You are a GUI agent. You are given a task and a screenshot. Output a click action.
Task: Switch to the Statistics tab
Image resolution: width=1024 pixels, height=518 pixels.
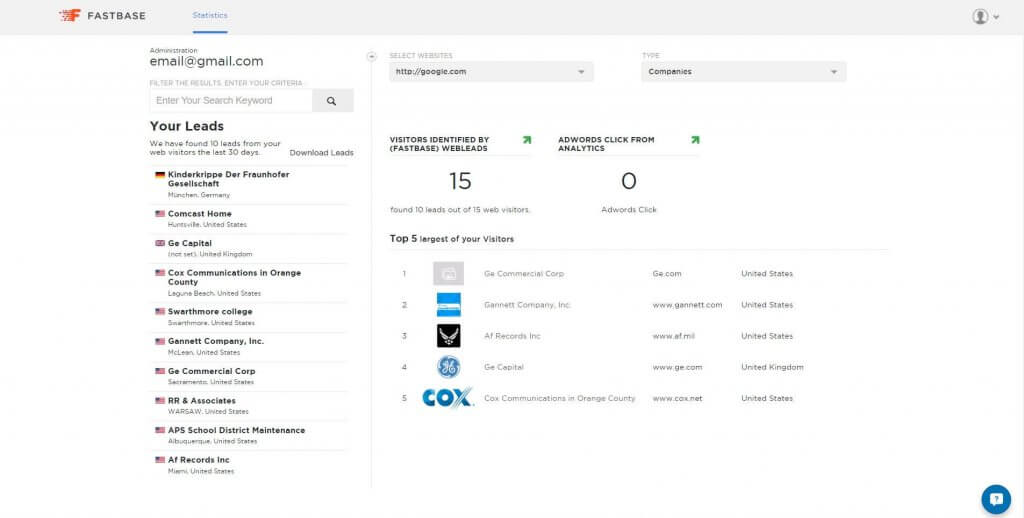pos(210,16)
